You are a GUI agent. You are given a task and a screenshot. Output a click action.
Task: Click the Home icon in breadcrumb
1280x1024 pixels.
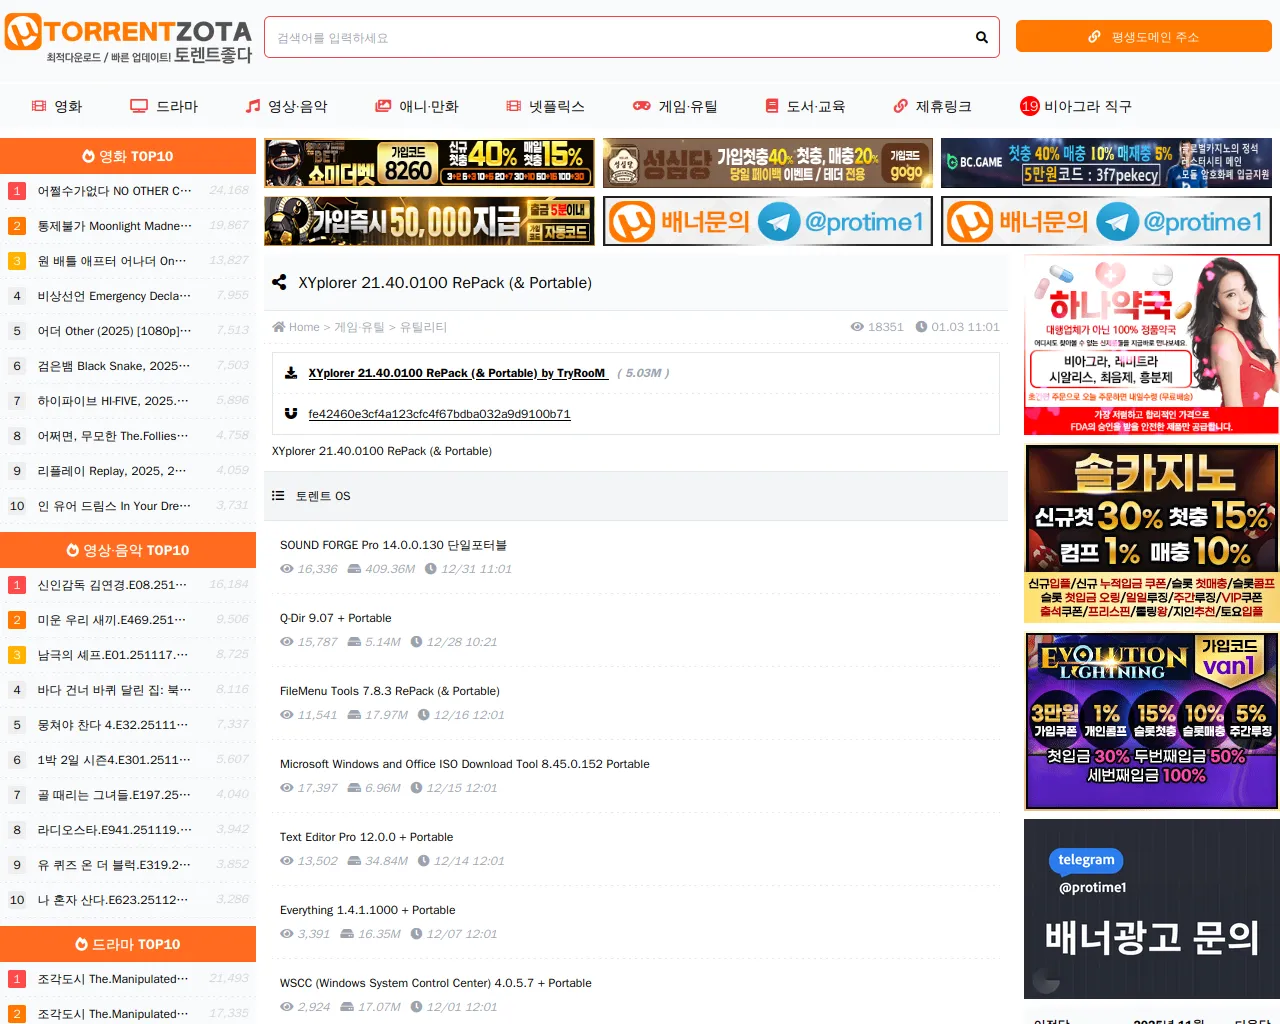click(279, 327)
